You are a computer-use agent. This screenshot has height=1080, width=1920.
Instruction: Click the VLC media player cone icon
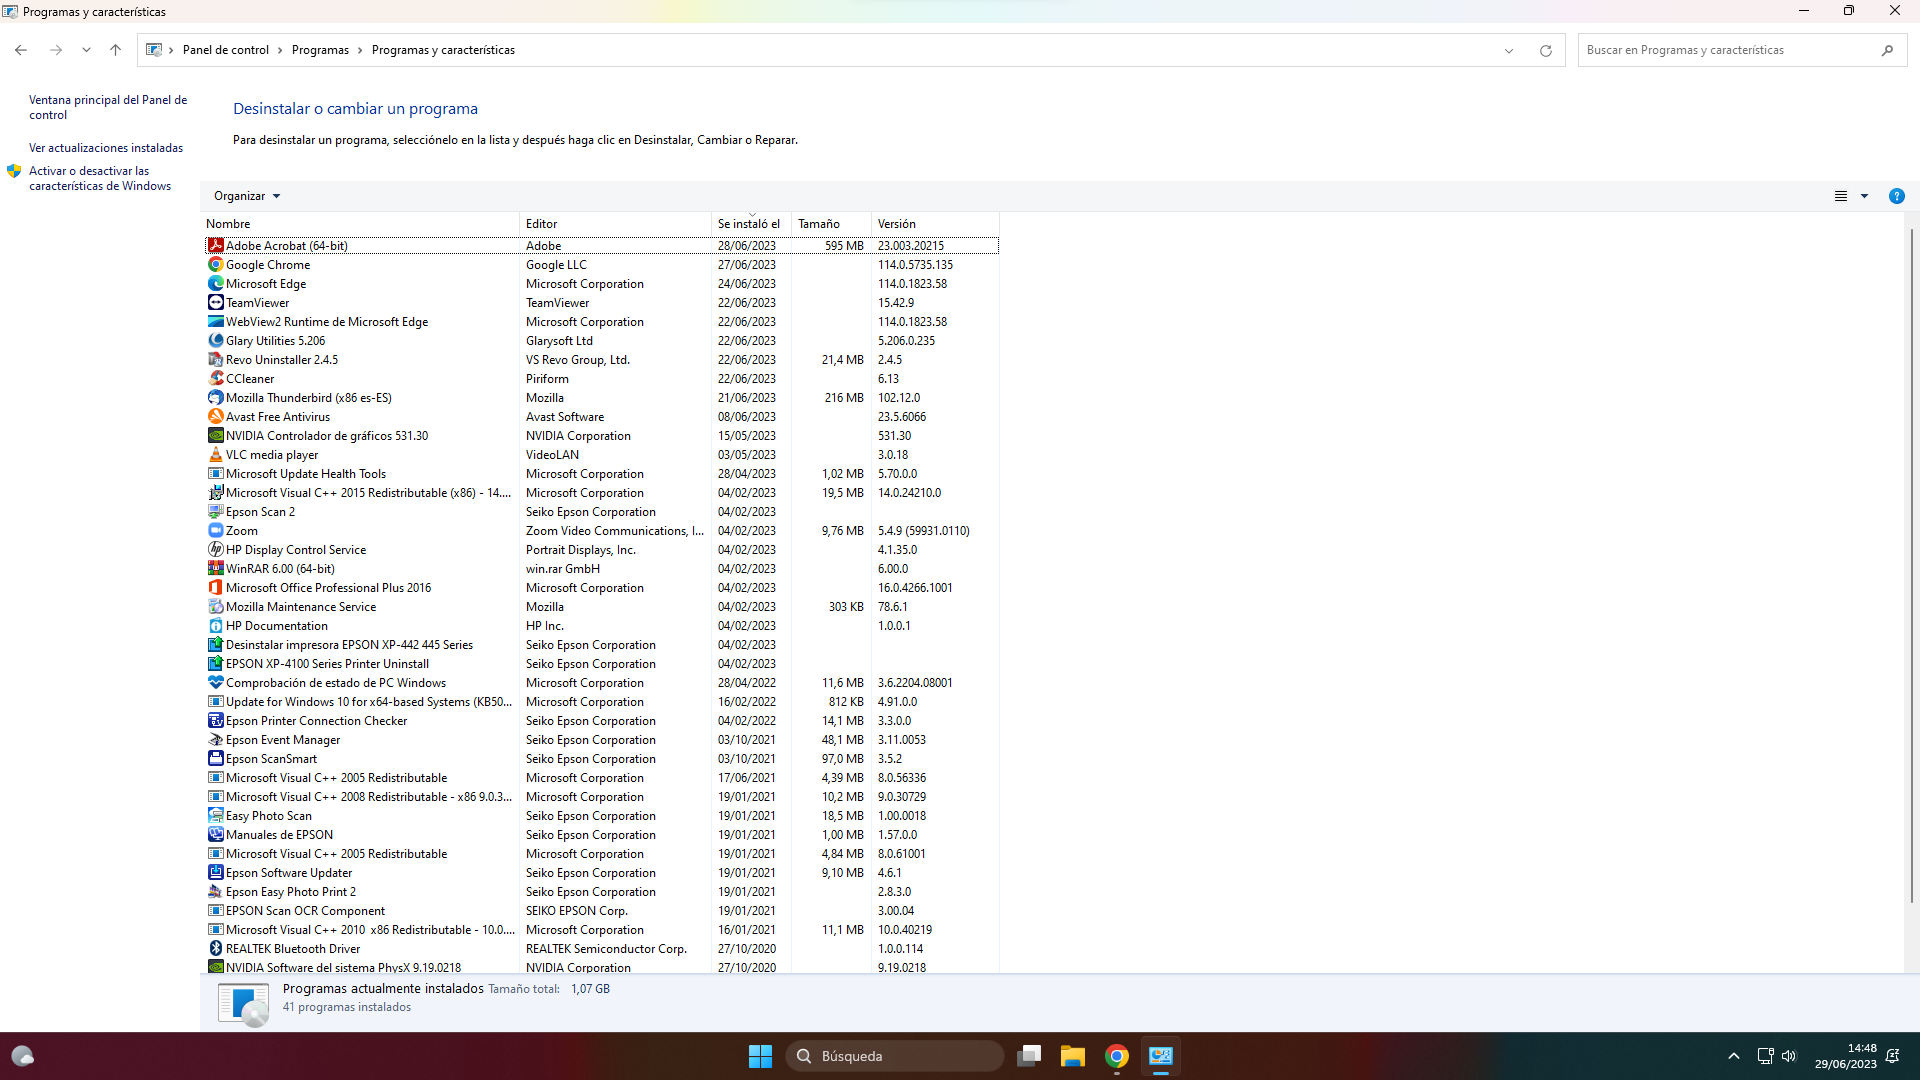215,455
